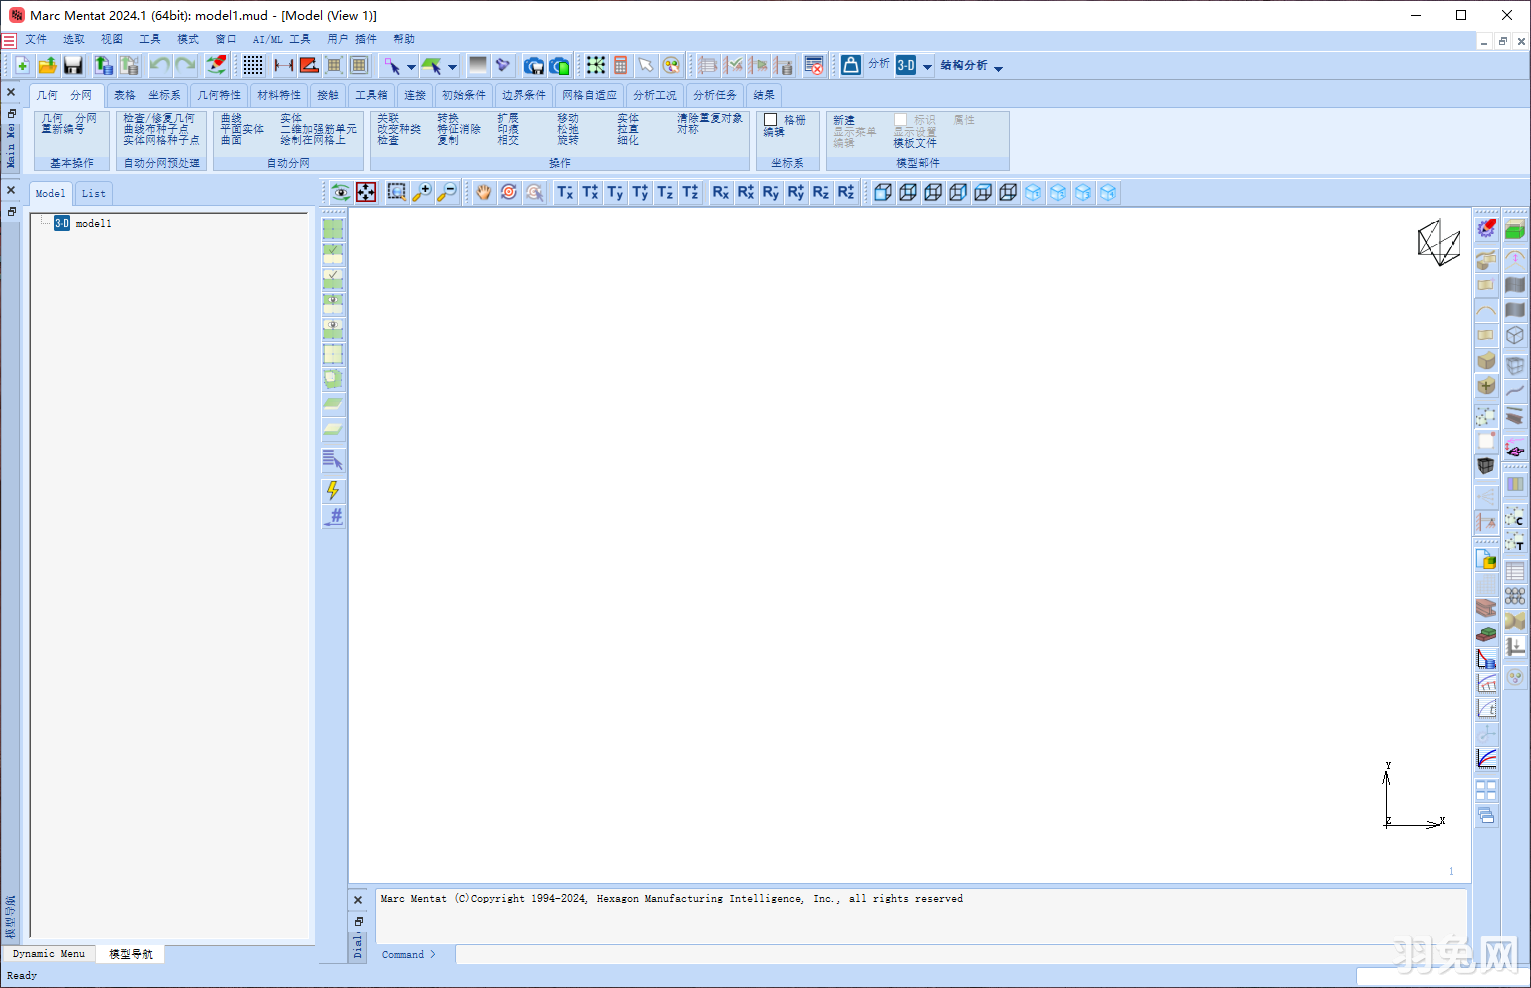The width and height of the screenshot is (1531, 988).
Task: Open the calculator icon in the toolbar
Action: coord(621,66)
